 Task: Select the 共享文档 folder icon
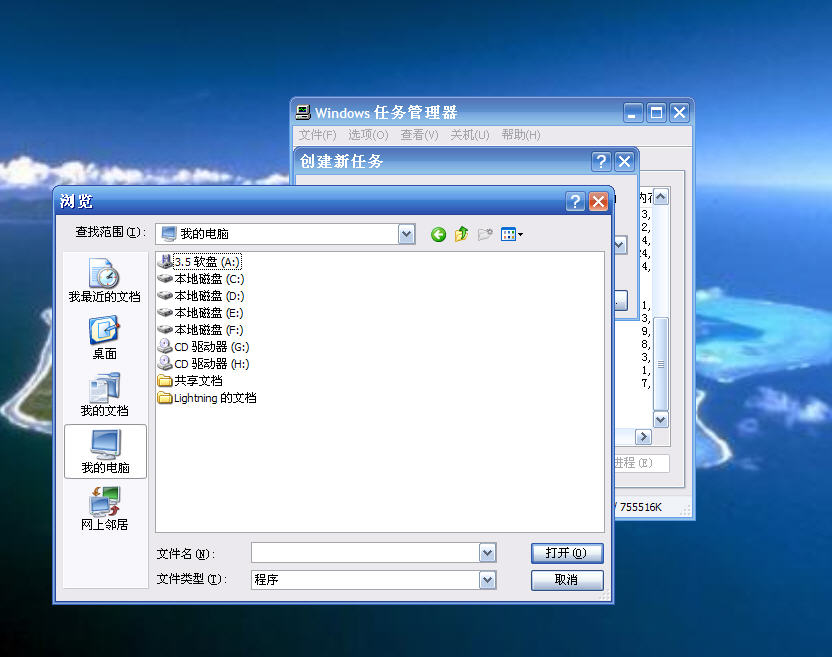[165, 381]
